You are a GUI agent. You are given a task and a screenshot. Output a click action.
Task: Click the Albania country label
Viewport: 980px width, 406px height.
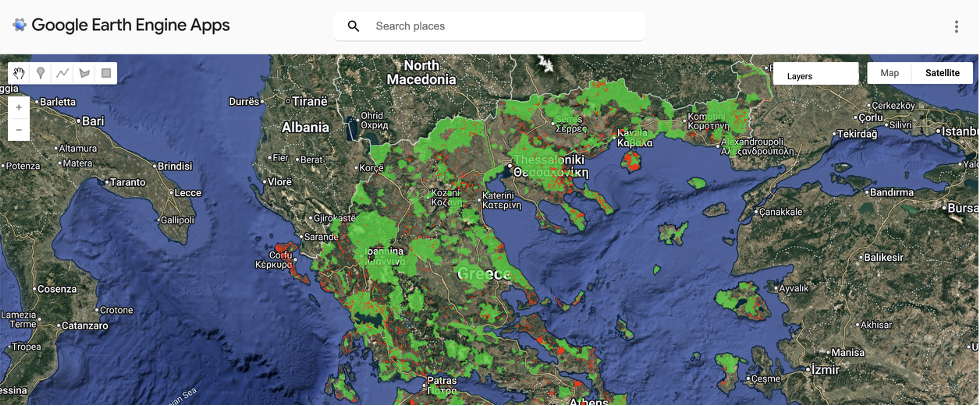(x=305, y=127)
